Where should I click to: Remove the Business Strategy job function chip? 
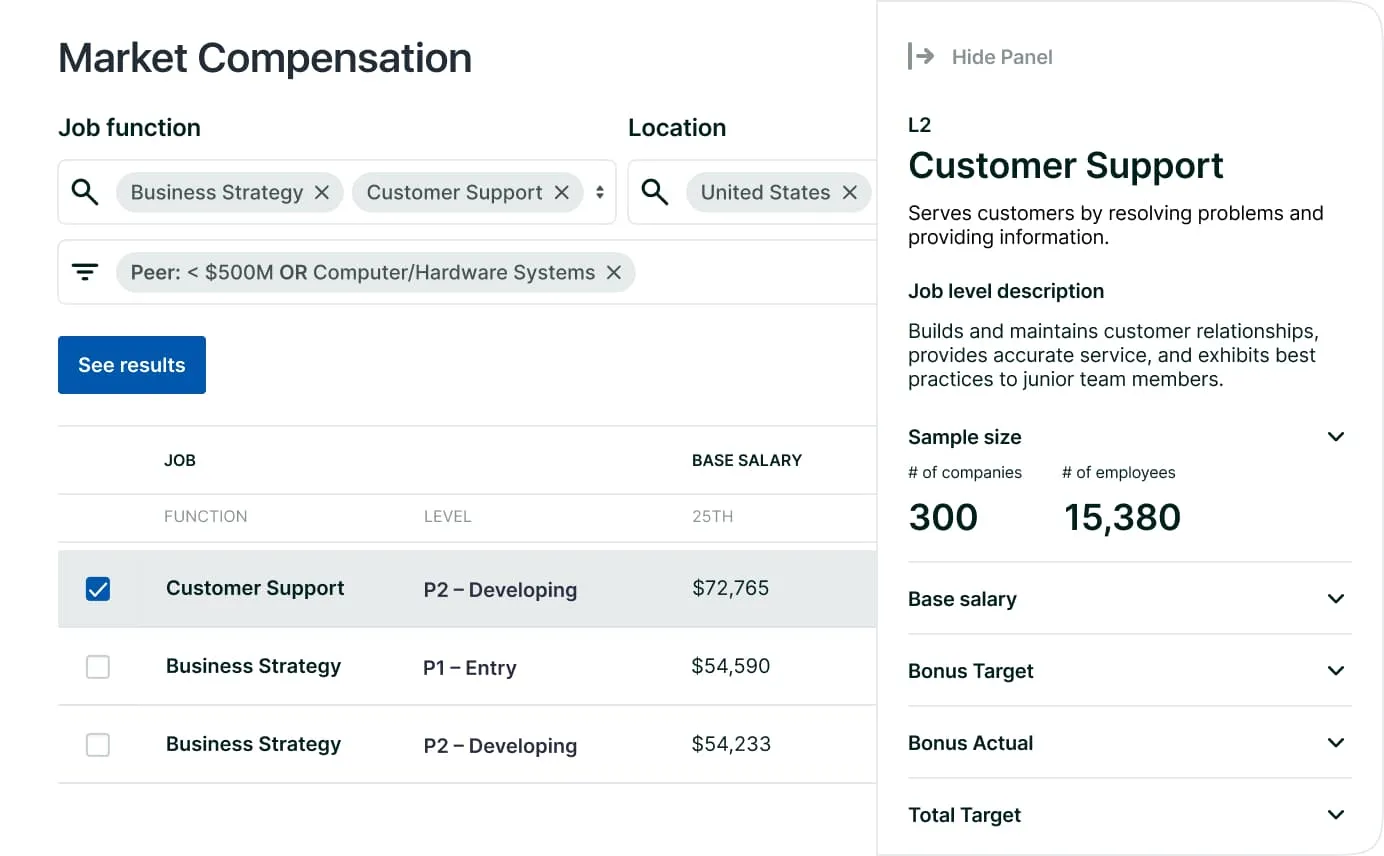pyautogui.click(x=321, y=192)
